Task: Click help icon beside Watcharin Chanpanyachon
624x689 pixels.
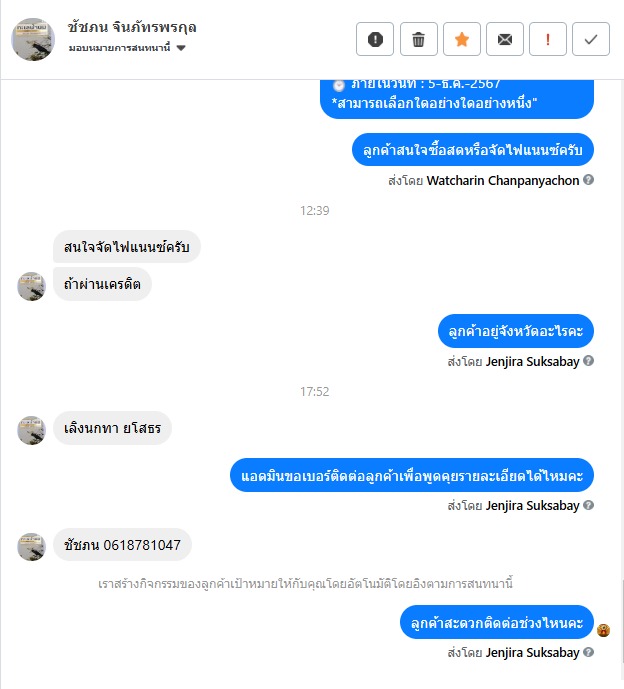Action: (x=588, y=180)
